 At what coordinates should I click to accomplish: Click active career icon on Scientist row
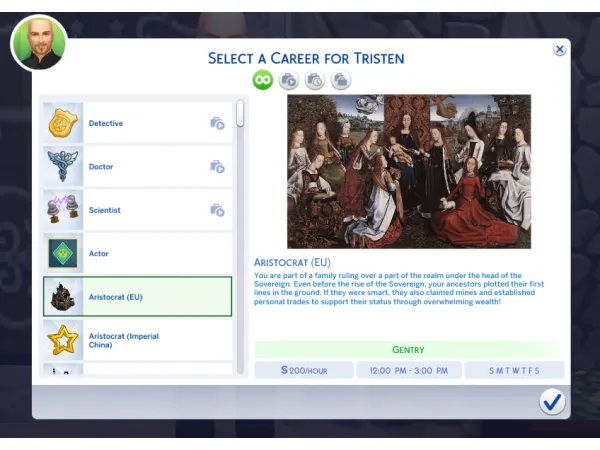point(217,210)
